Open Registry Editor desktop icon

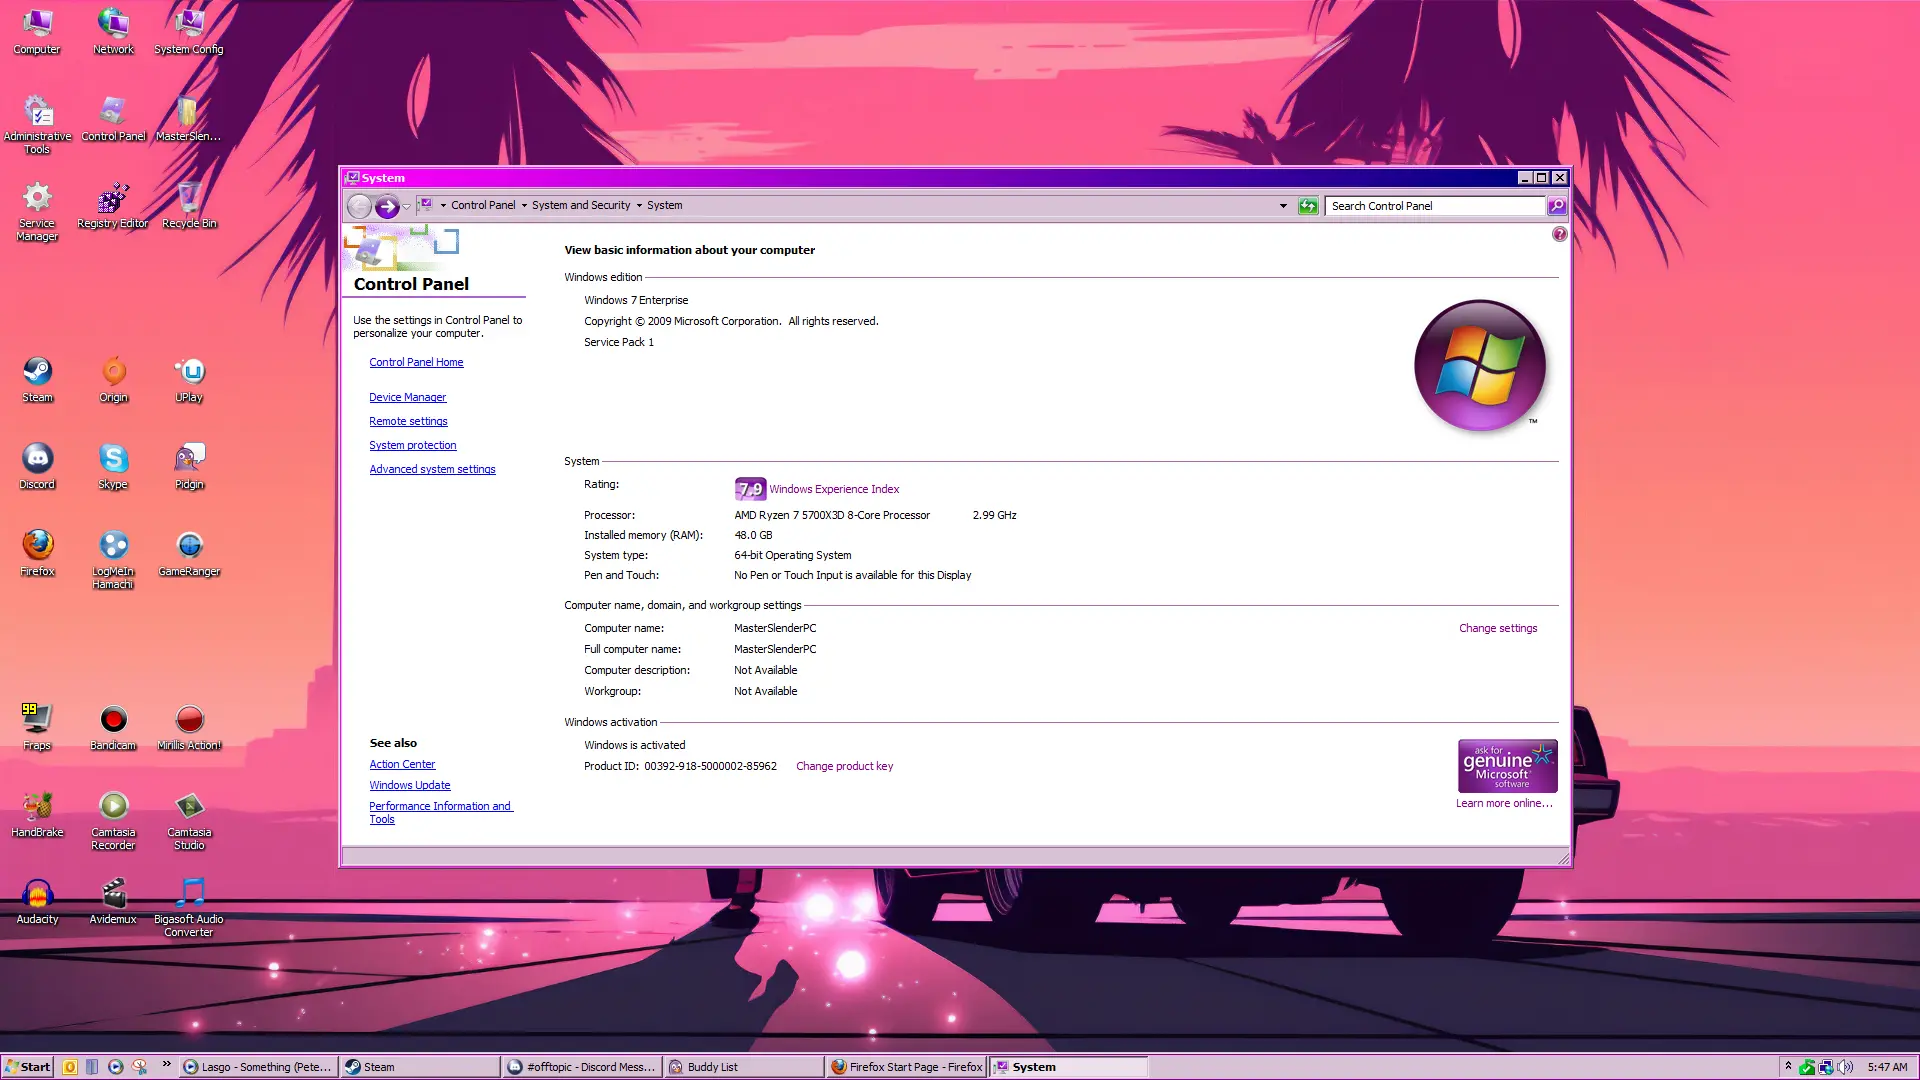[113, 205]
